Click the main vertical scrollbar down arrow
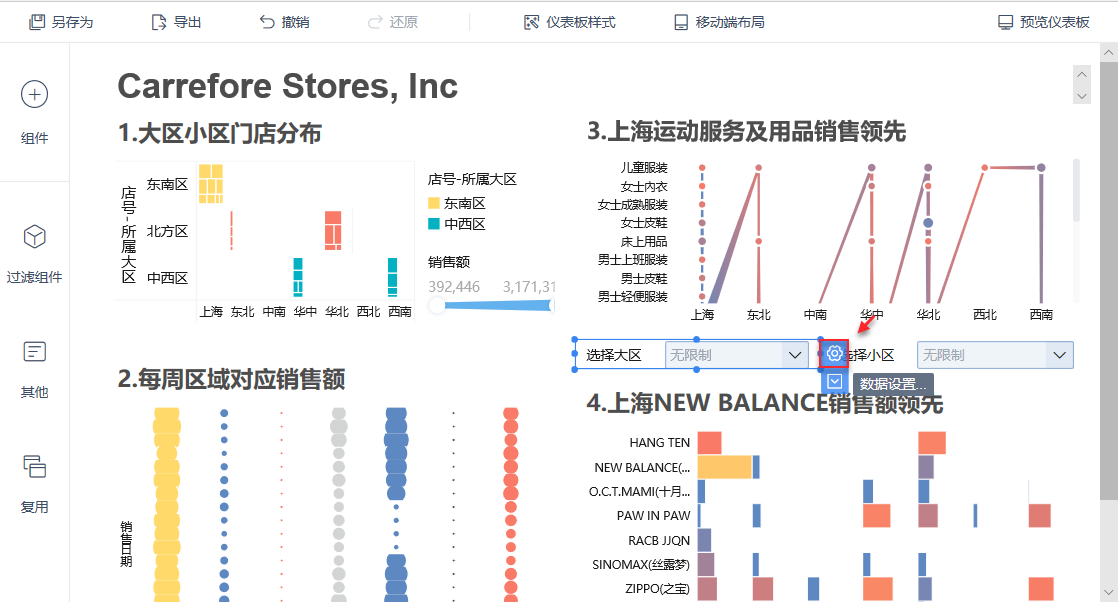Screen dimensions: 1118x602 point(1109,593)
